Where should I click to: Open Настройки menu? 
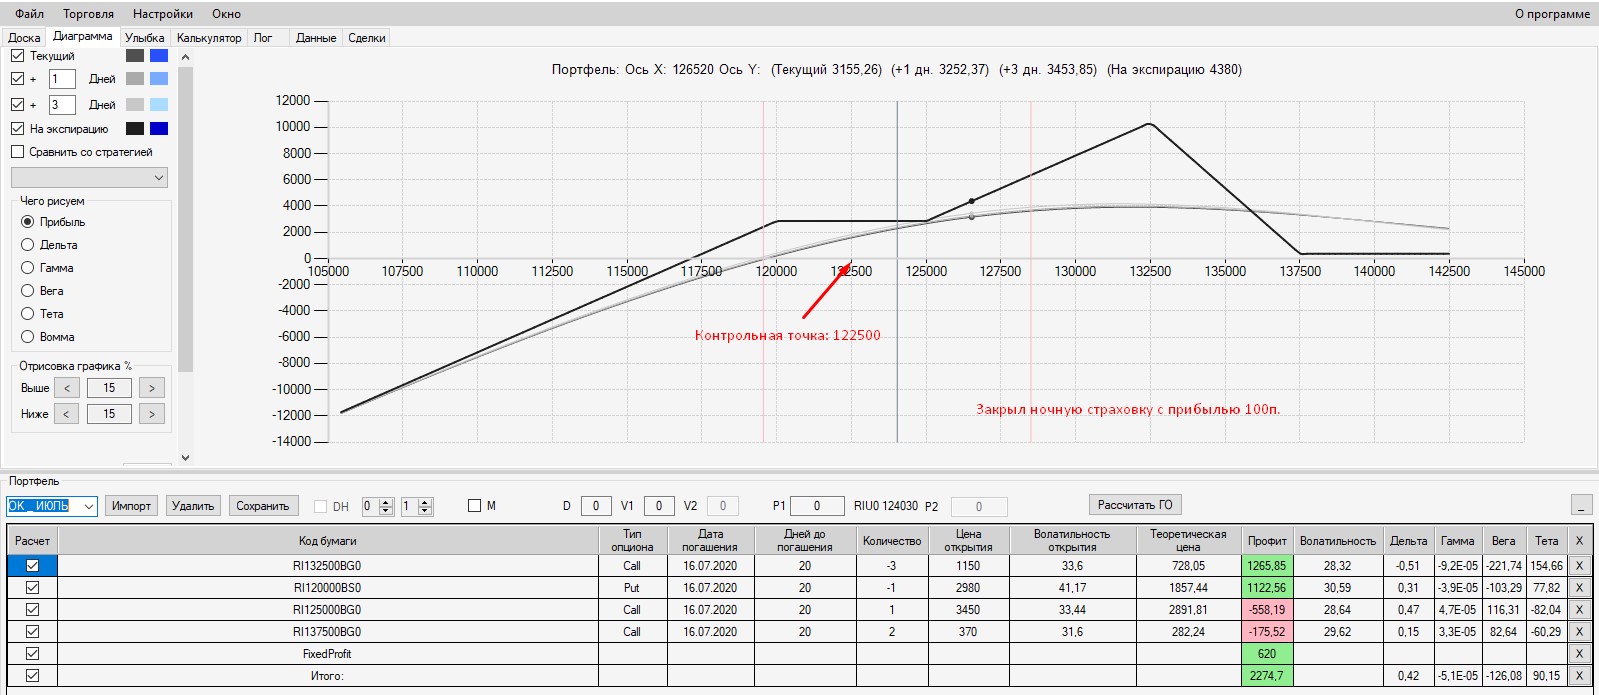(x=163, y=14)
